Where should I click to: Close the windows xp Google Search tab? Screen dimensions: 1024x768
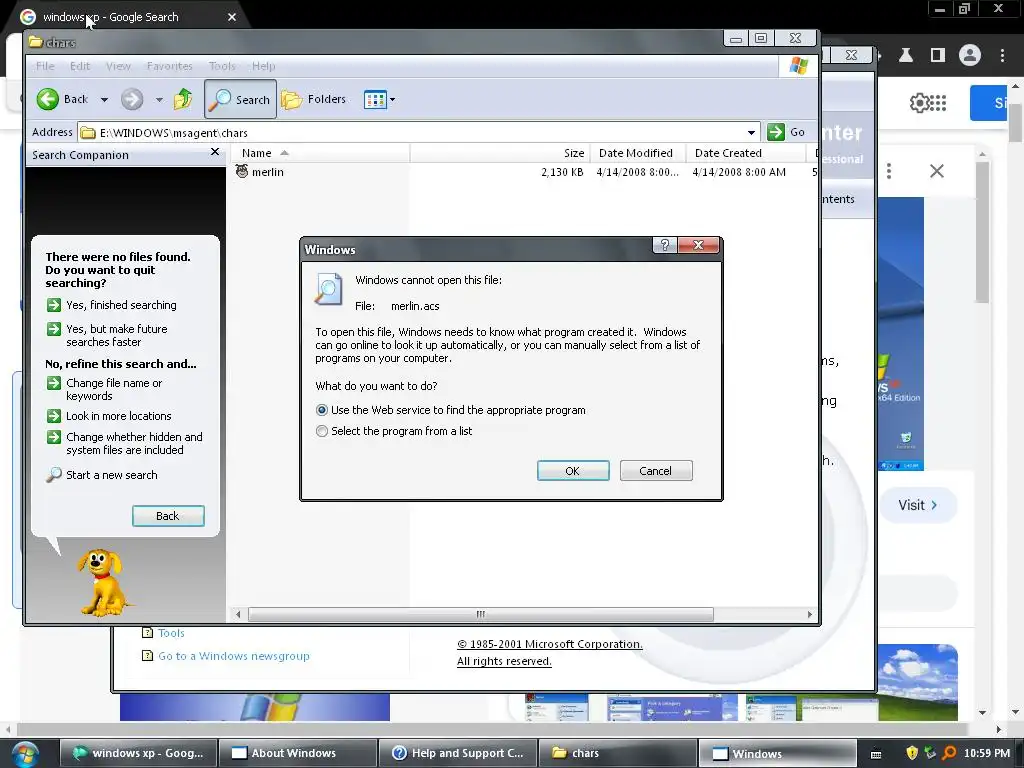coord(232,17)
